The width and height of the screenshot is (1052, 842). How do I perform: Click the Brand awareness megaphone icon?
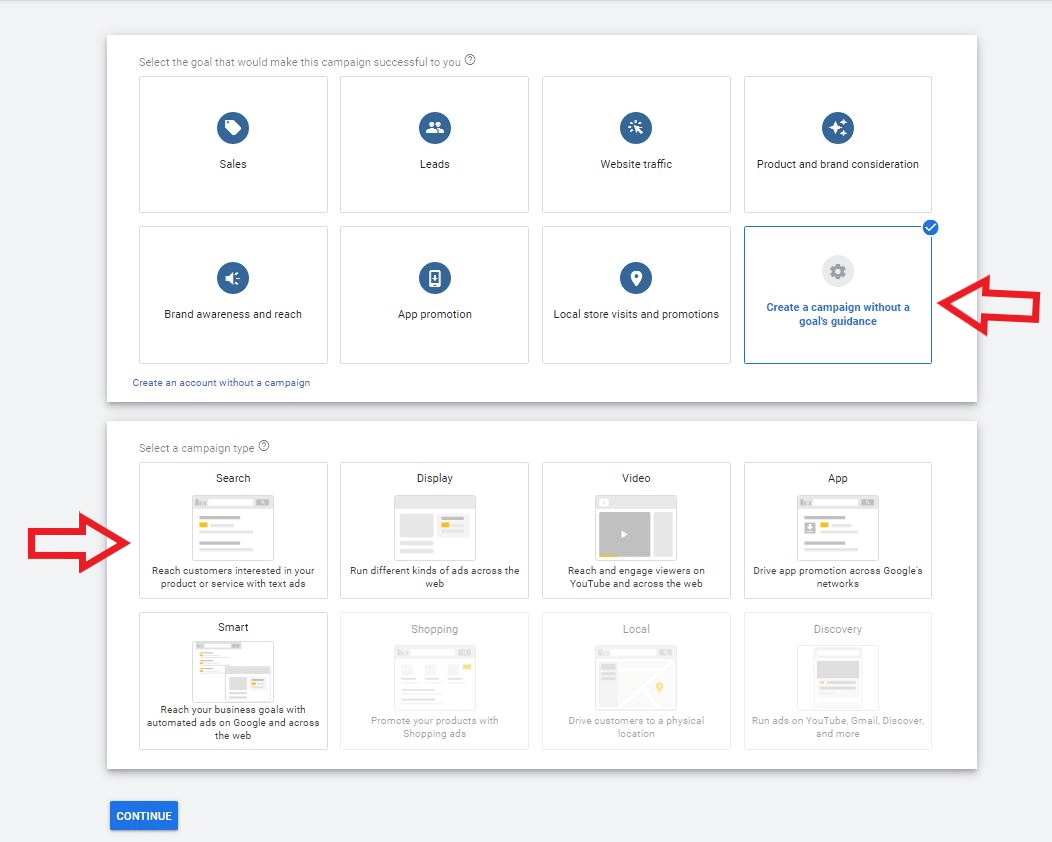tap(233, 278)
